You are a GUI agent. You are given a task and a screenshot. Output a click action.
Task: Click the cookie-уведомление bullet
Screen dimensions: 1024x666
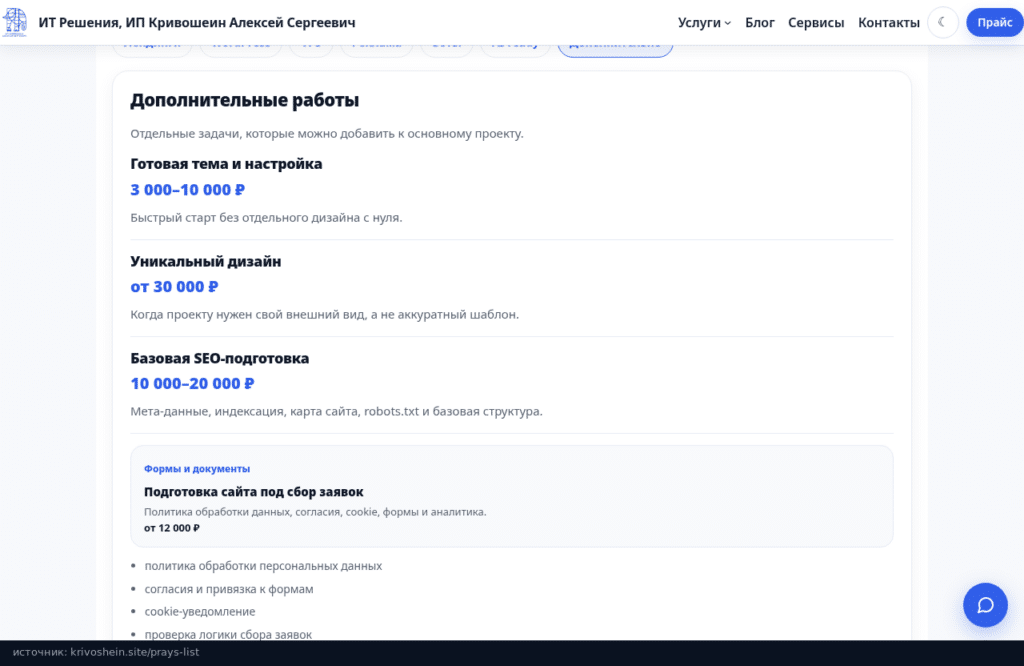coord(200,612)
